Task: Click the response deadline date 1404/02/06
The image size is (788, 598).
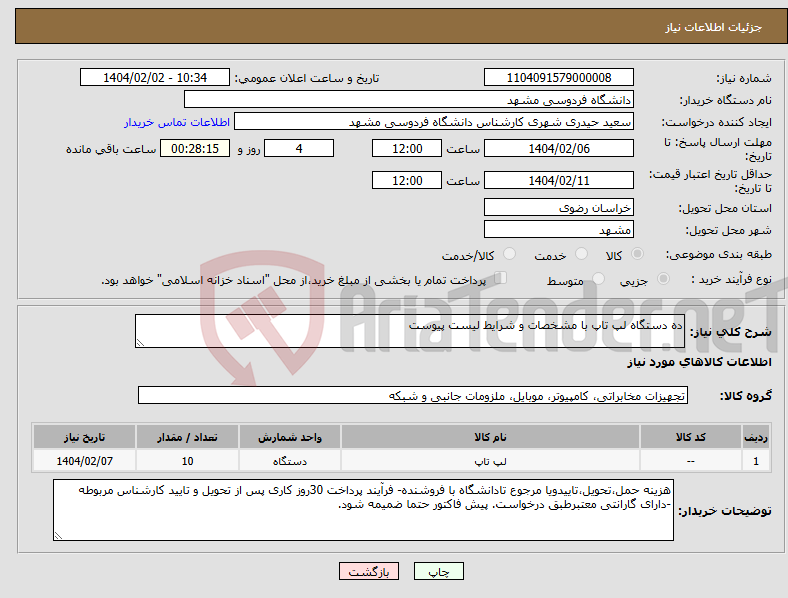Action: [559, 148]
